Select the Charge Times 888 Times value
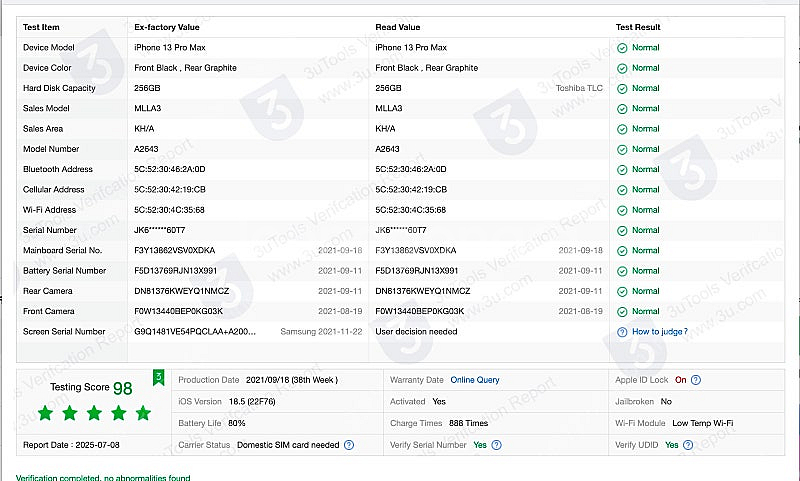800x481 pixels. pos(468,423)
